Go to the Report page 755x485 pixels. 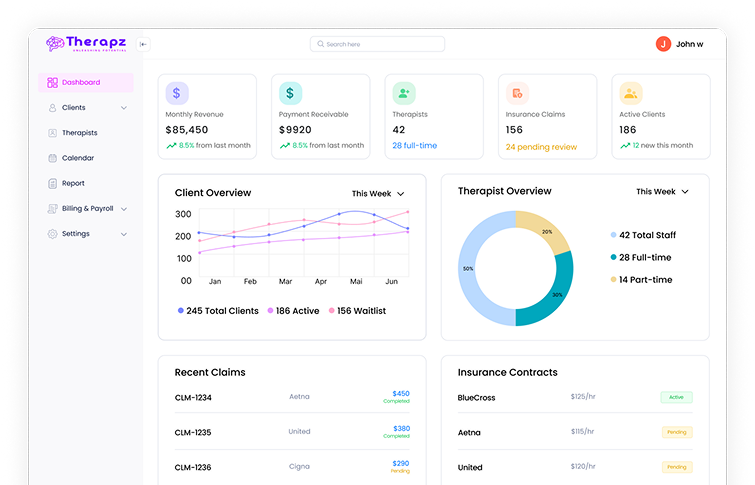coord(73,183)
